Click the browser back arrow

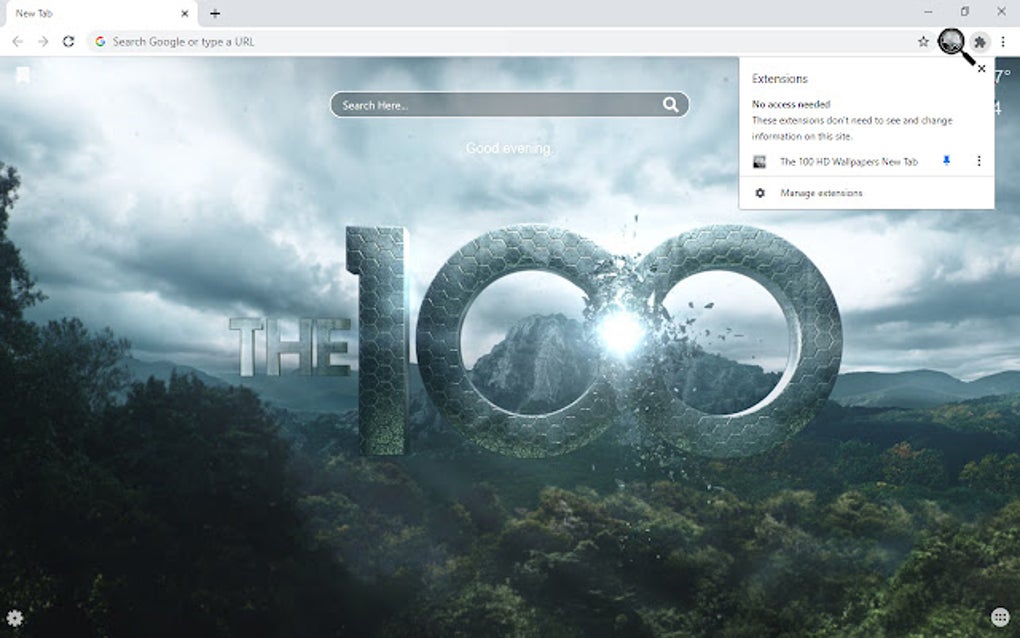tap(18, 42)
